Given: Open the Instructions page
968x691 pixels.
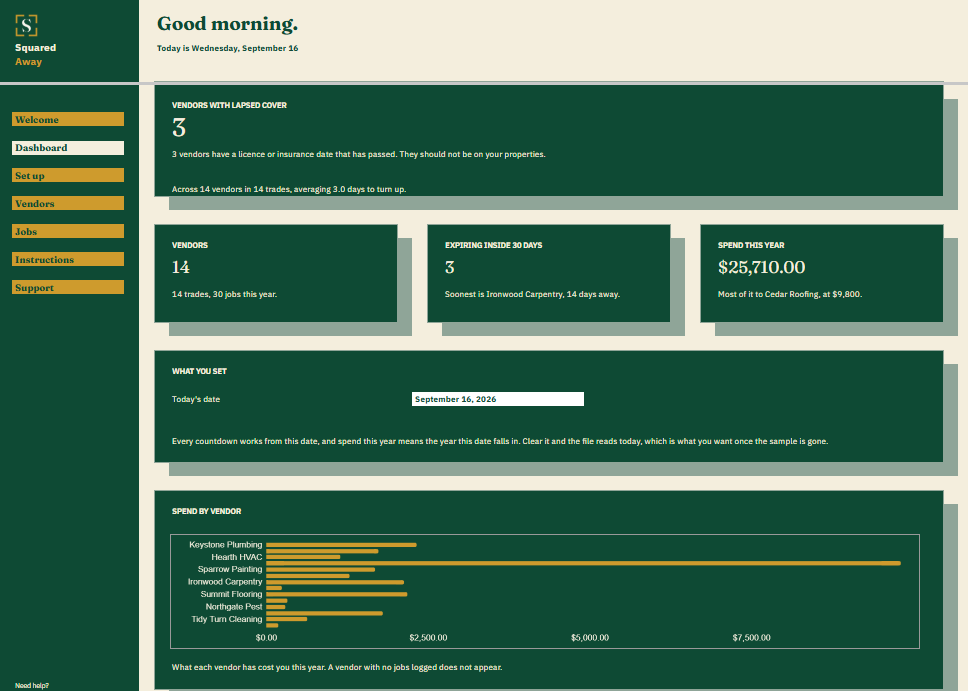Looking at the screenshot, I should click(x=68, y=259).
